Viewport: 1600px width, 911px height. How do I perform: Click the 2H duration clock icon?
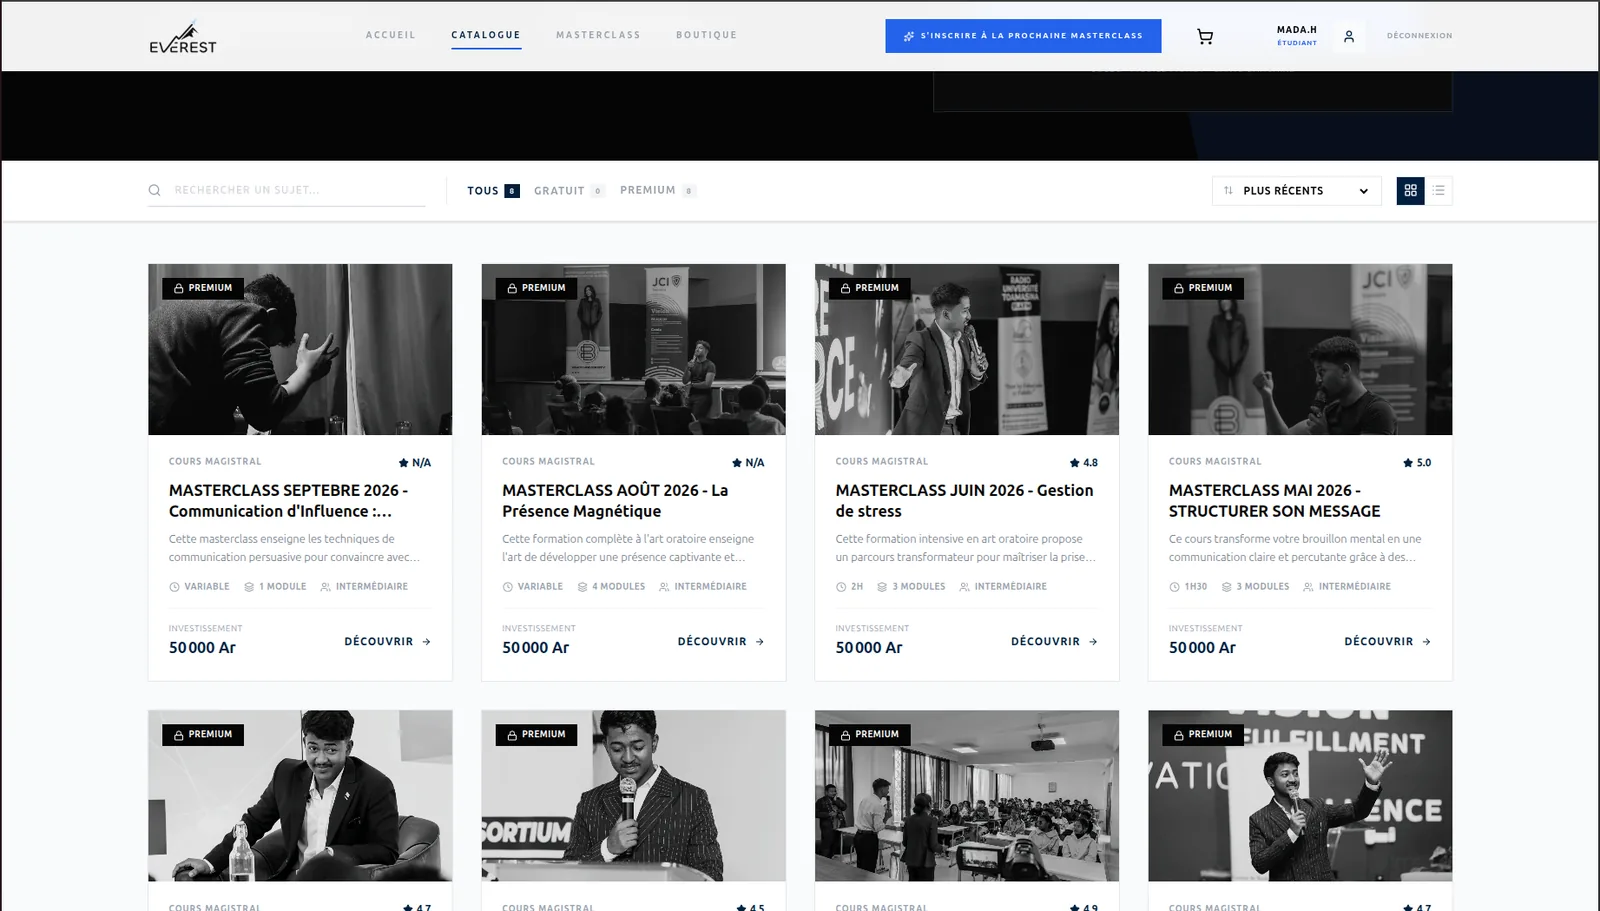pos(841,587)
